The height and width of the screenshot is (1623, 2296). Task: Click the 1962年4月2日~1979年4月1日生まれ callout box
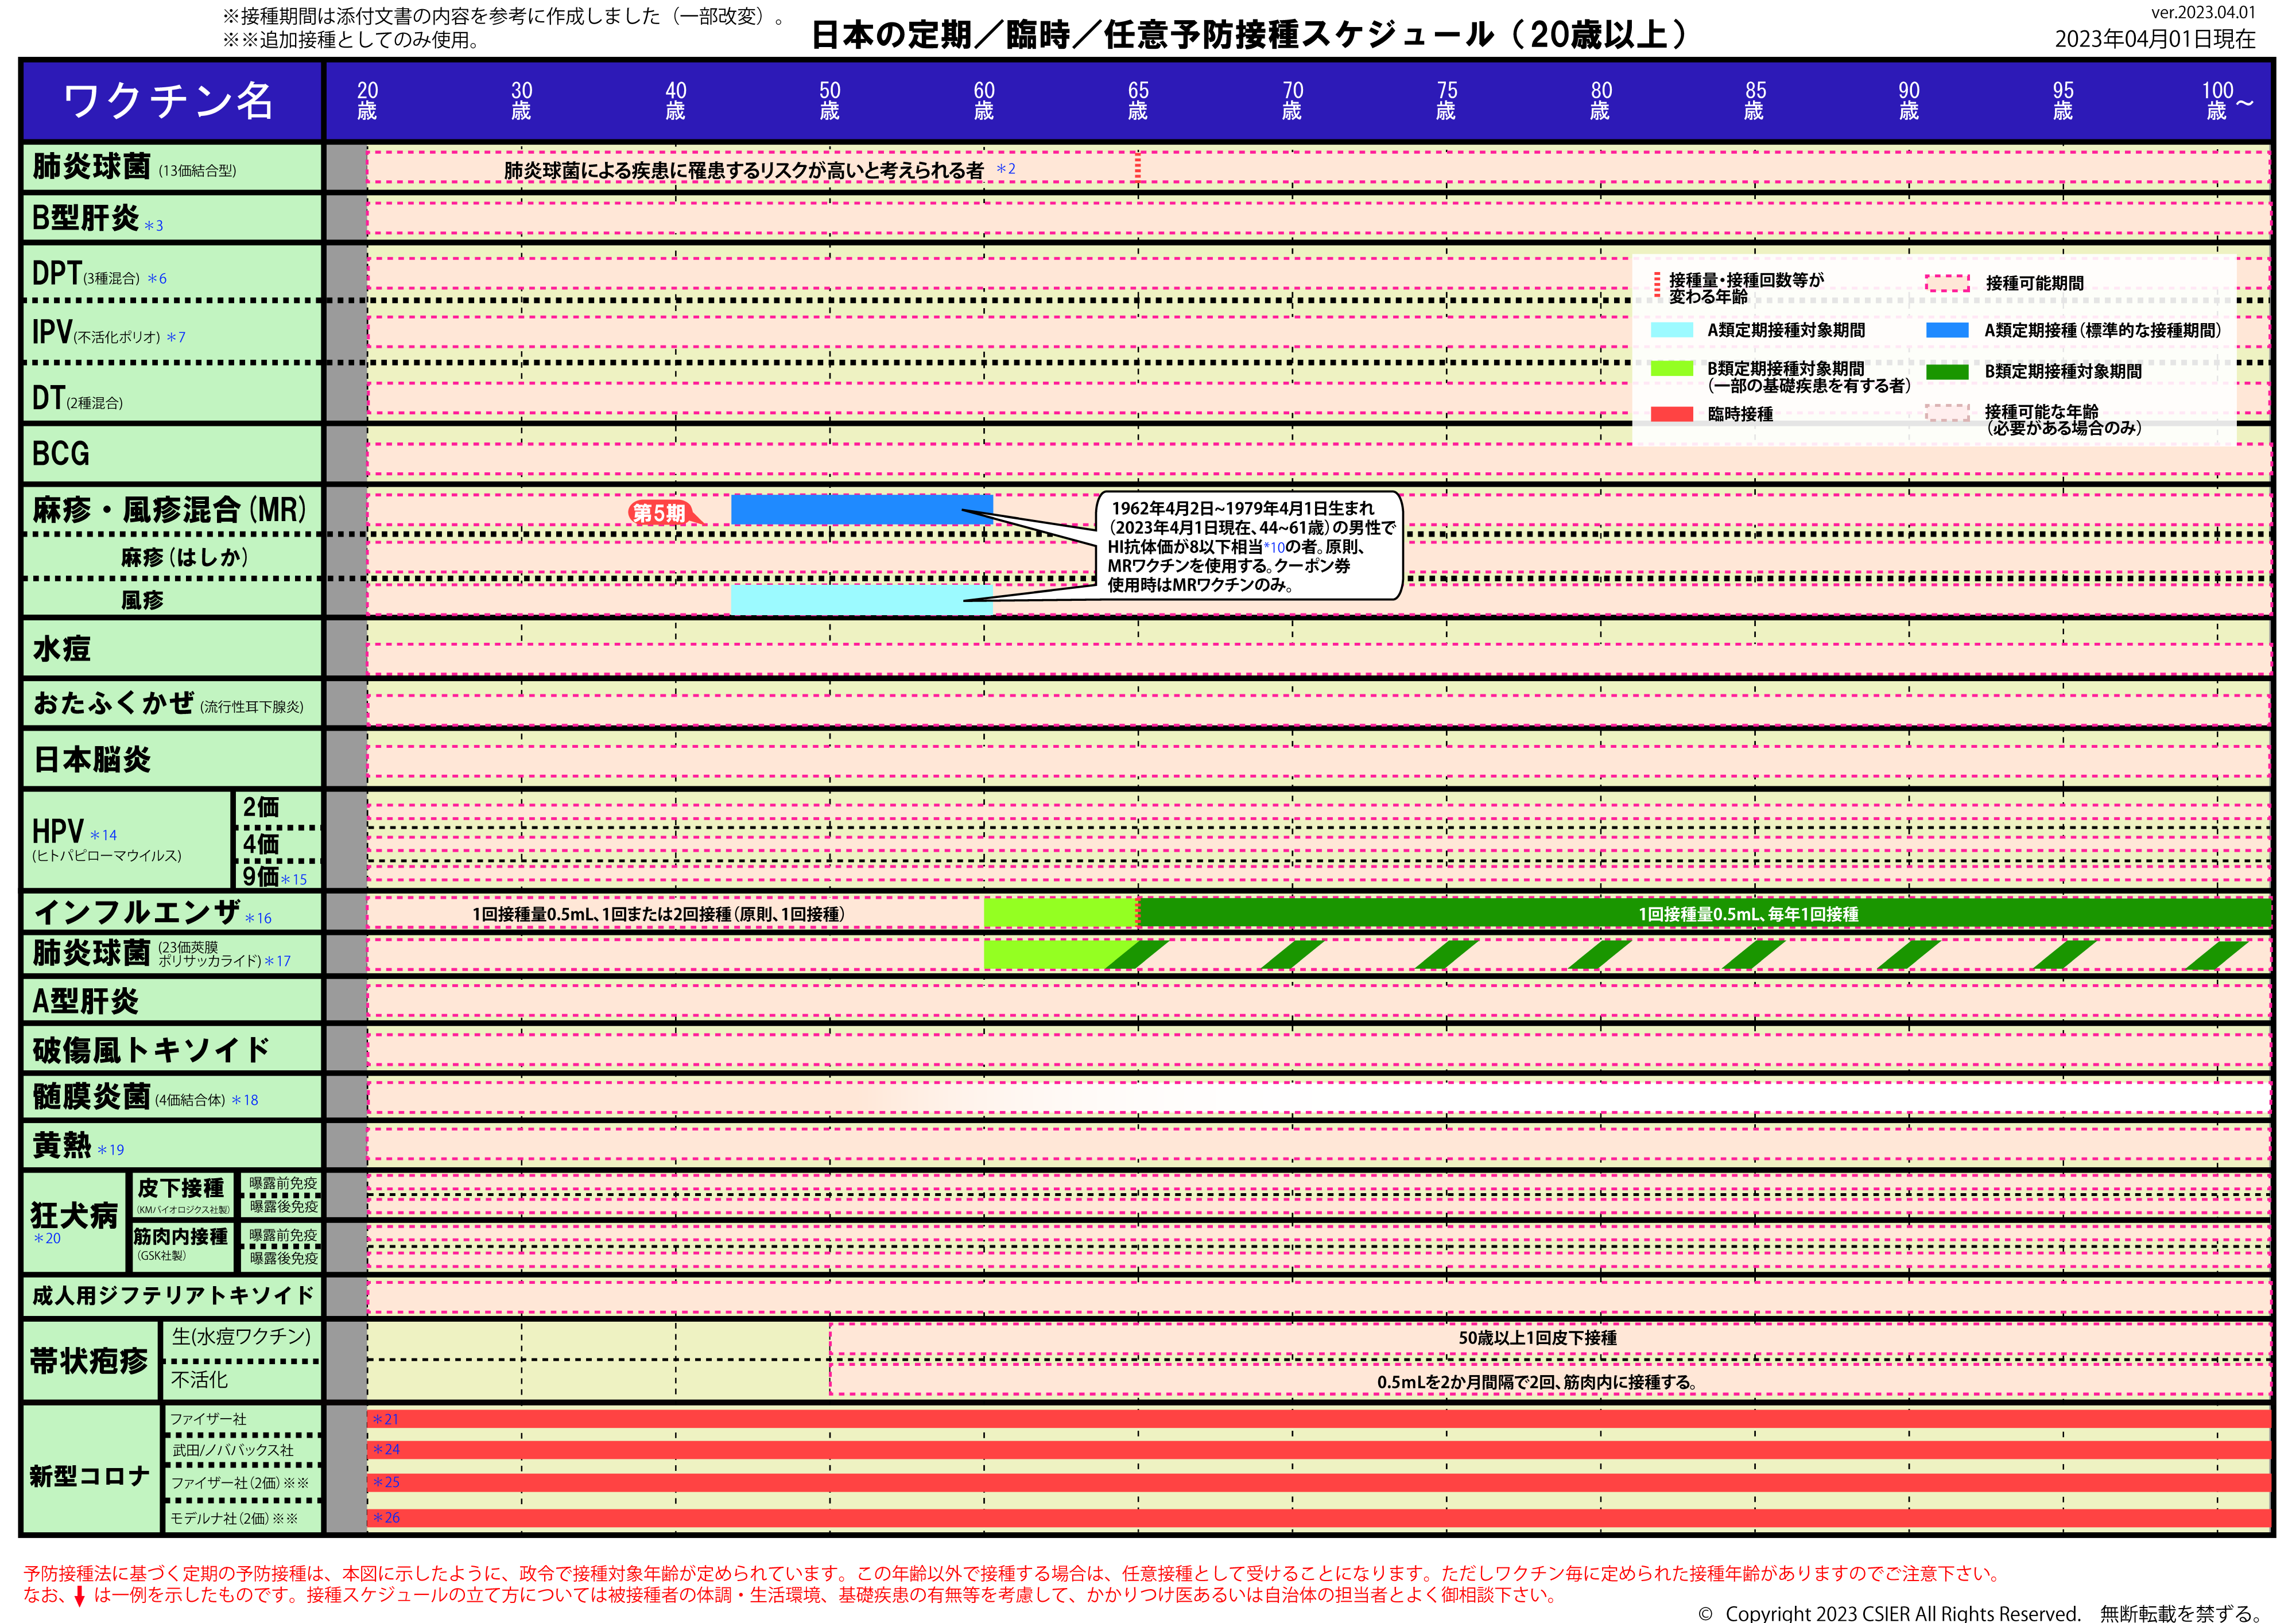[x=1249, y=545]
